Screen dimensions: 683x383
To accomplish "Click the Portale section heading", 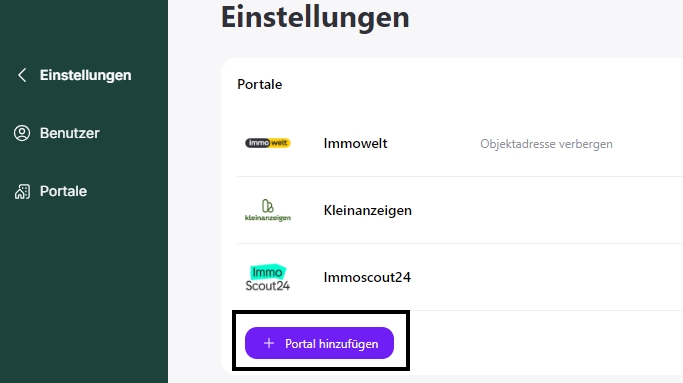I will click(x=260, y=84).
